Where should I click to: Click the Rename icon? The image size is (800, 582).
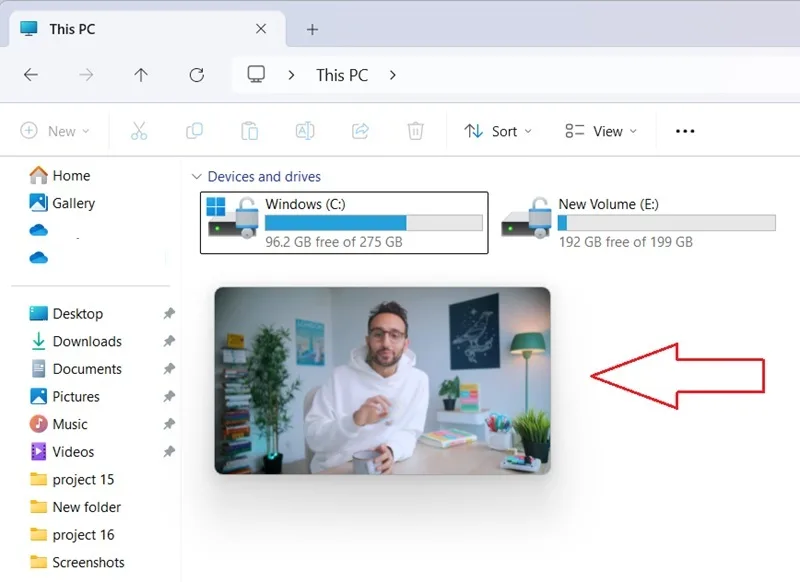pos(305,131)
